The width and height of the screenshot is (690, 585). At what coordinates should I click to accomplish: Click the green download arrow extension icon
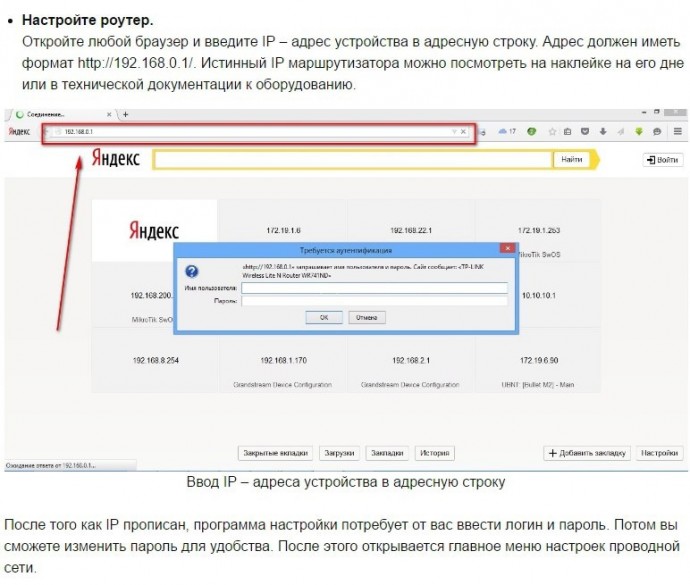[x=639, y=131]
